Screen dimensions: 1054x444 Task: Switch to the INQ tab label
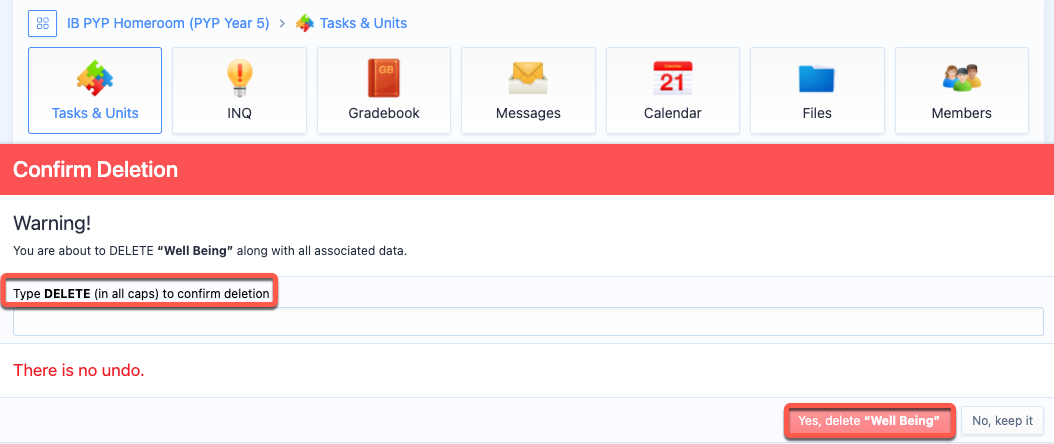point(239,113)
